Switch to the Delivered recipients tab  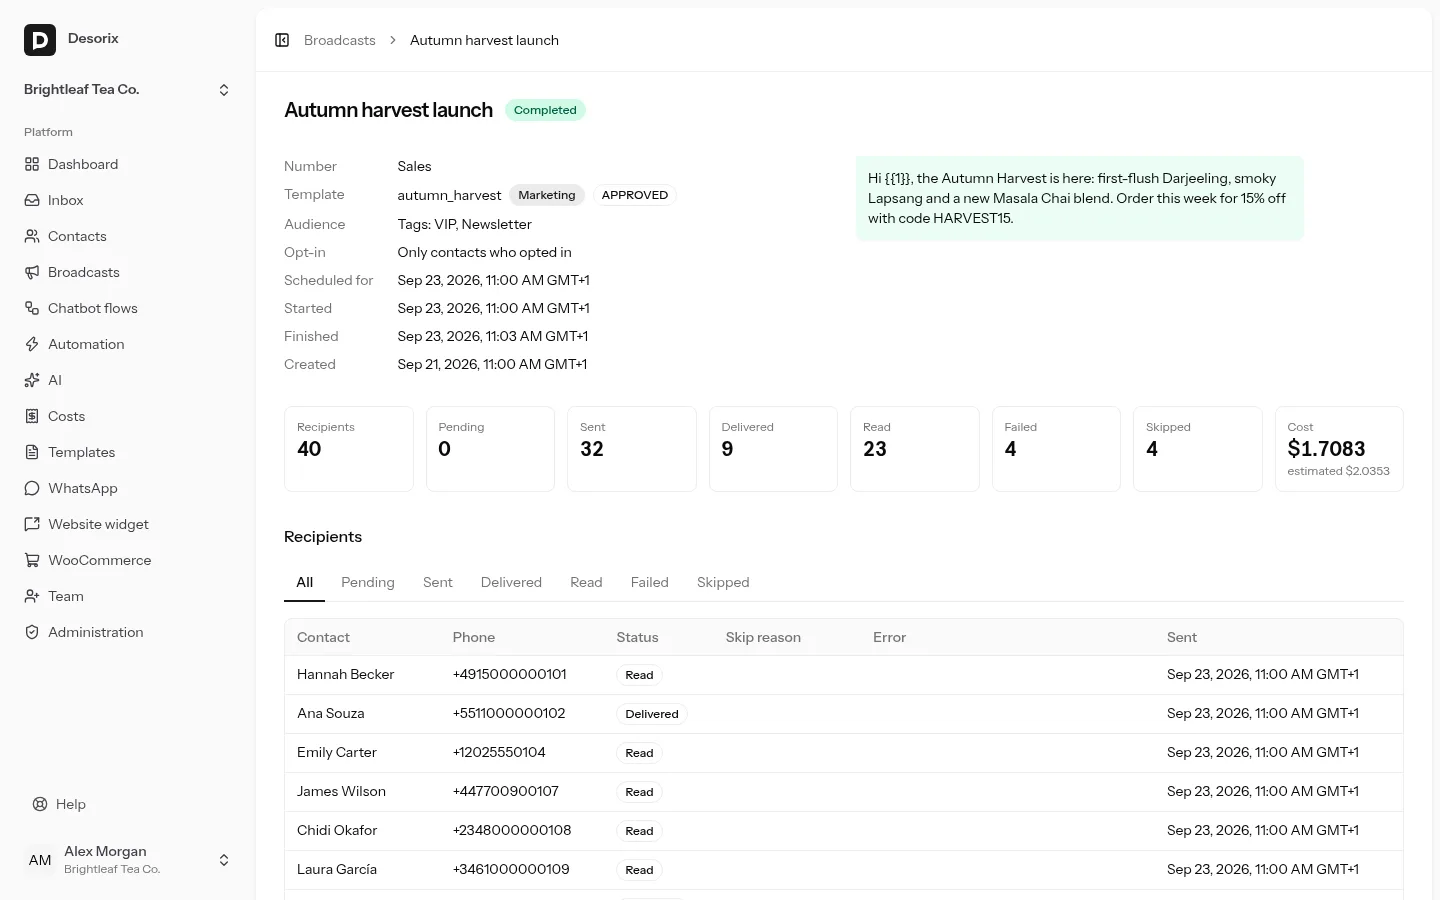tap(511, 583)
